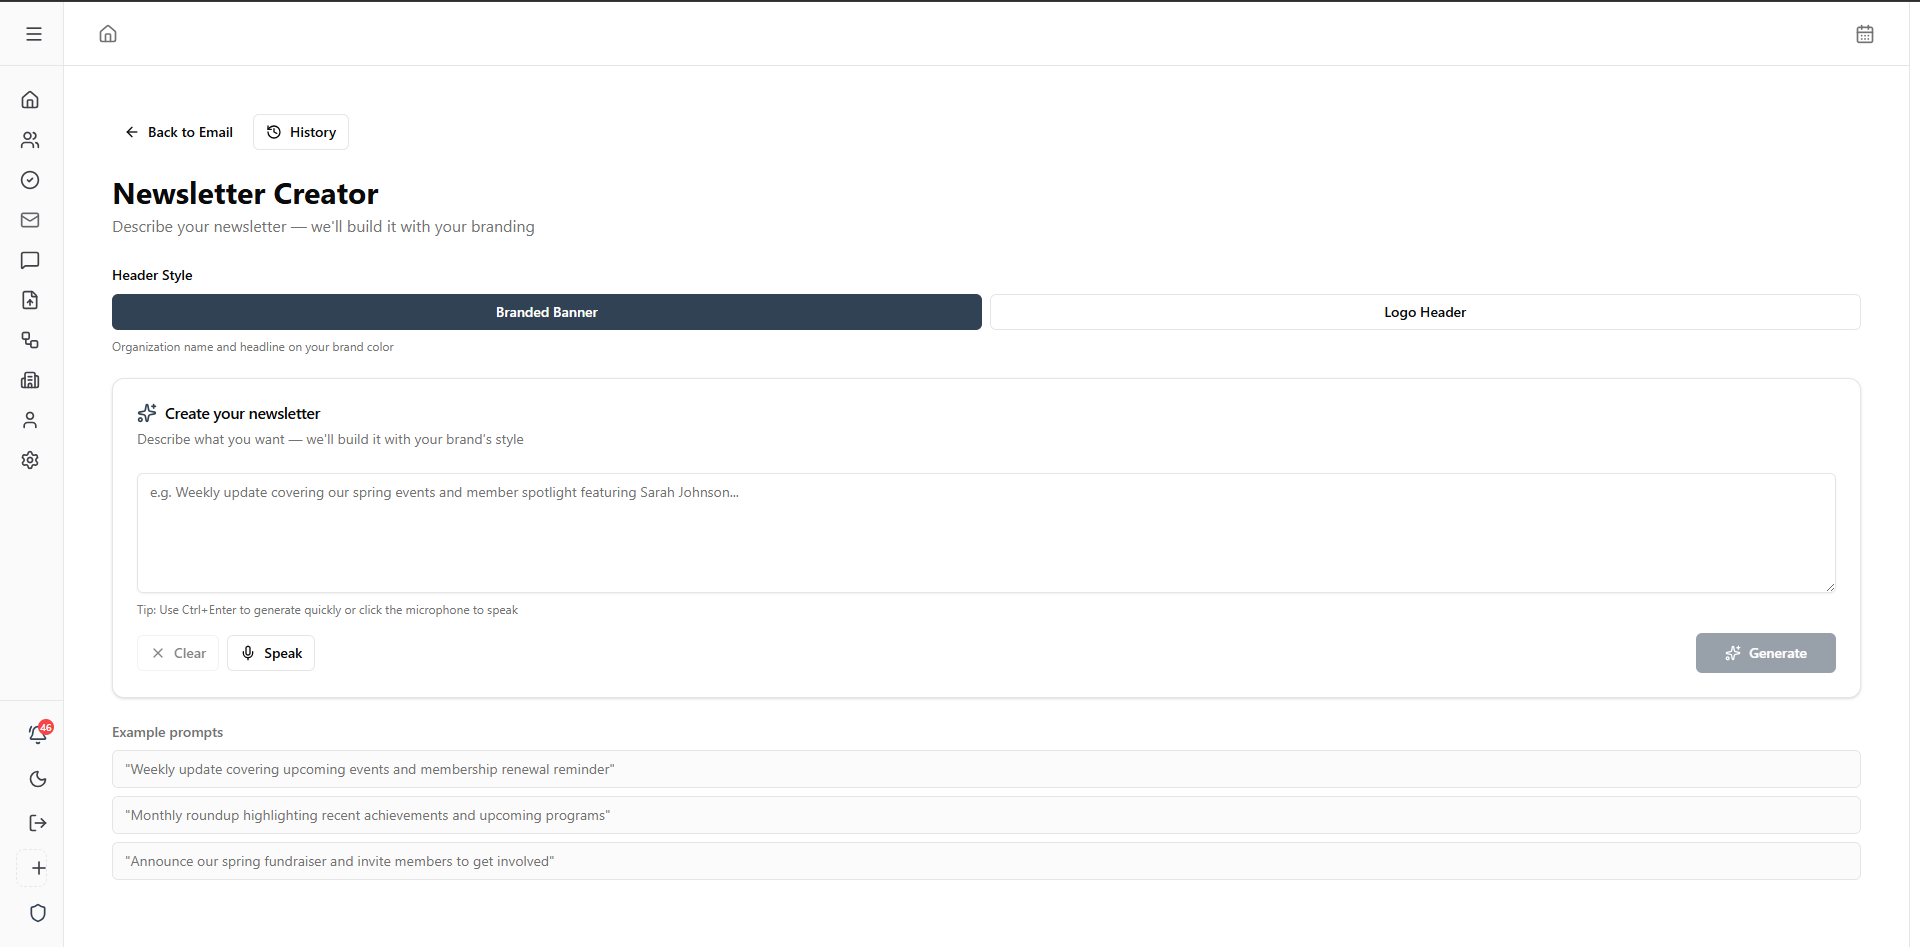The width and height of the screenshot is (1920, 947).
Task: Click the logout arrow icon in sidebar
Action: click(38, 823)
